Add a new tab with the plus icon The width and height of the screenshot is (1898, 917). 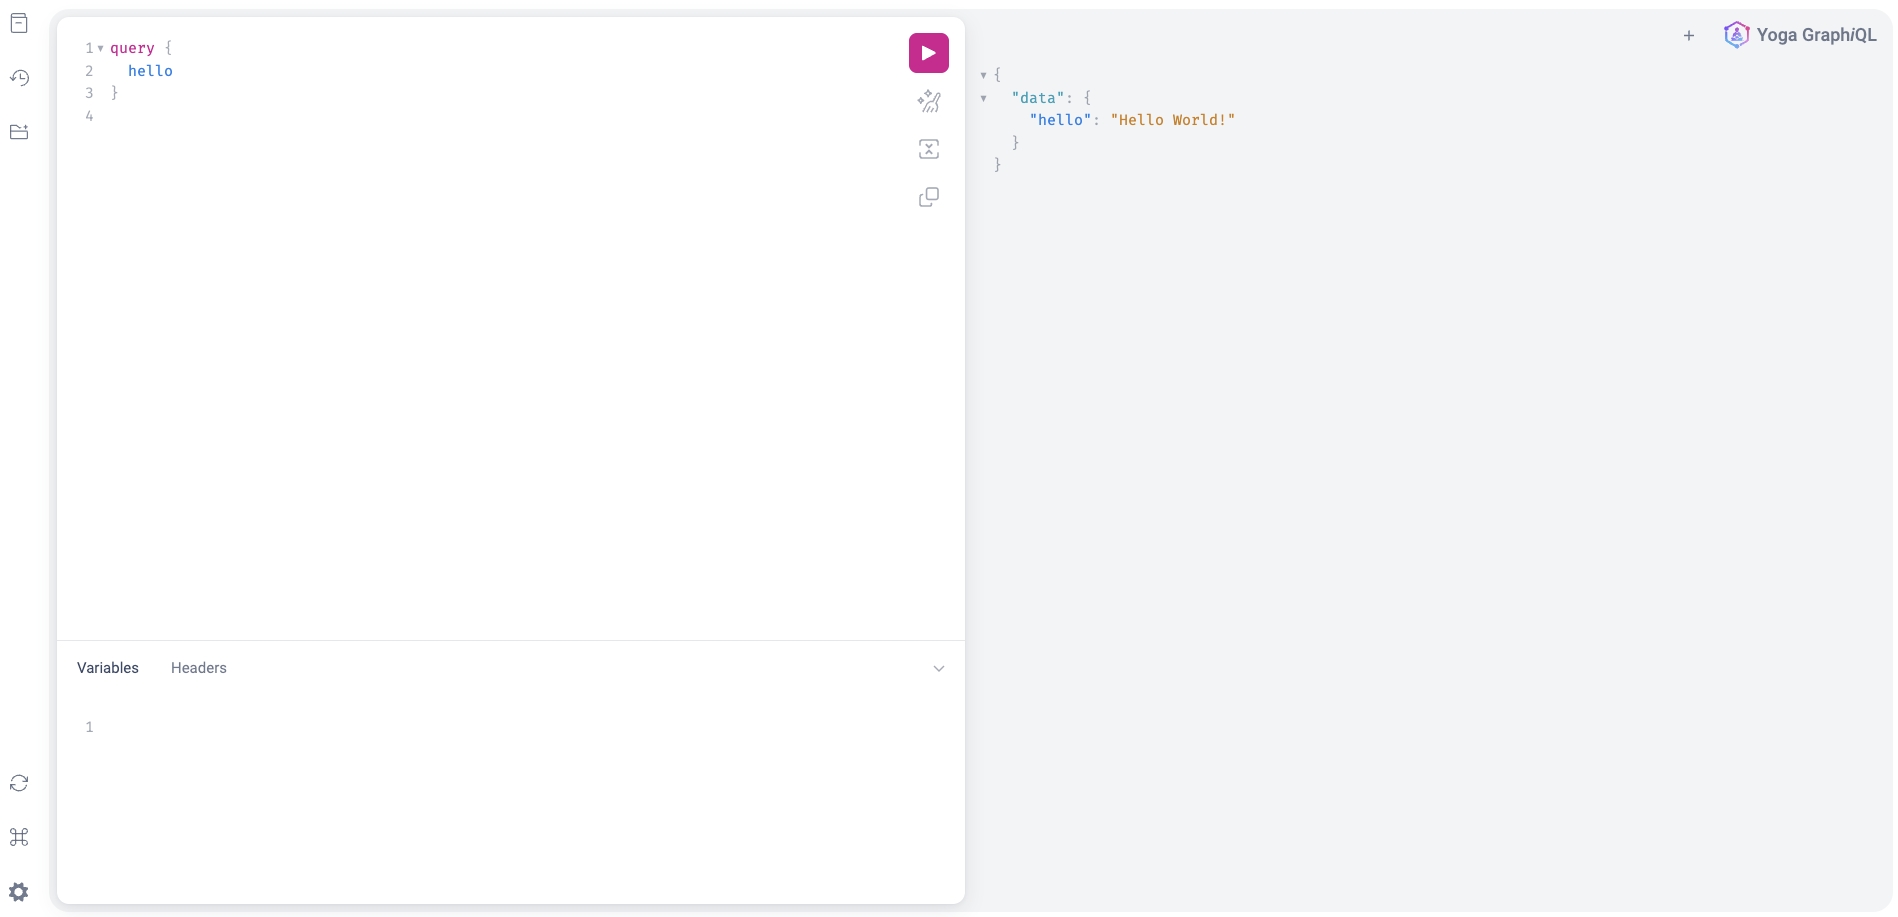coord(1689,36)
